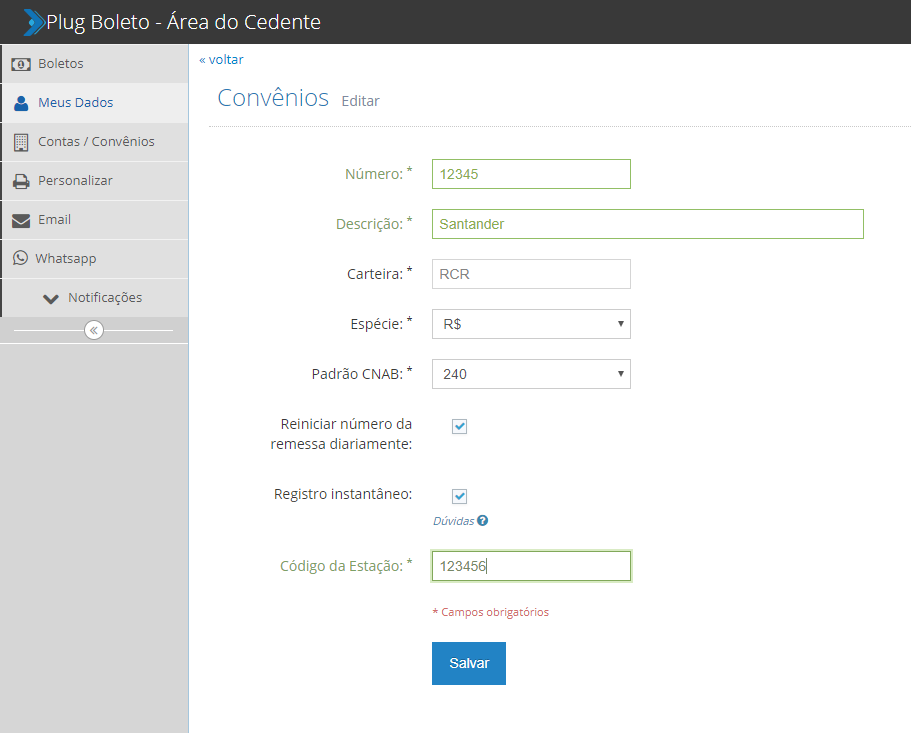Click the Meus Dados user icon
The image size is (911, 733).
coord(21,103)
